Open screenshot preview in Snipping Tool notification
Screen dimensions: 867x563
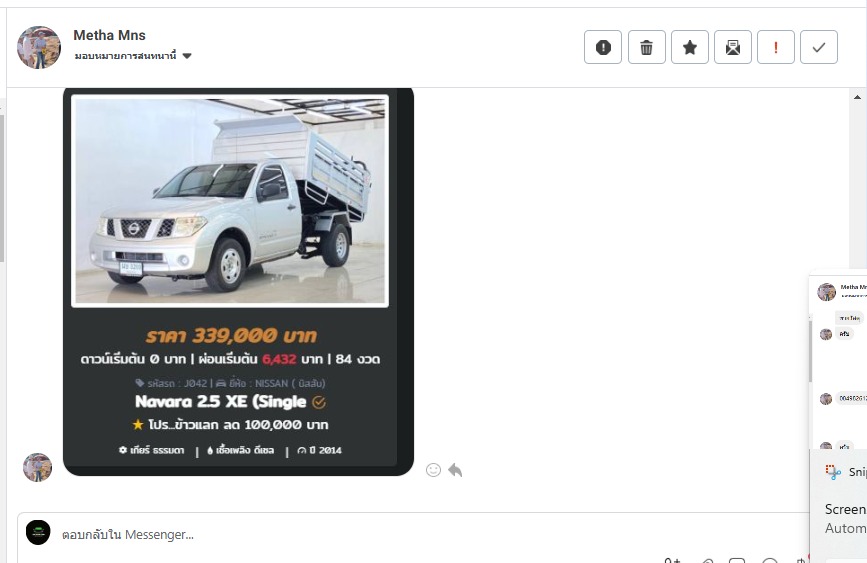[838, 359]
